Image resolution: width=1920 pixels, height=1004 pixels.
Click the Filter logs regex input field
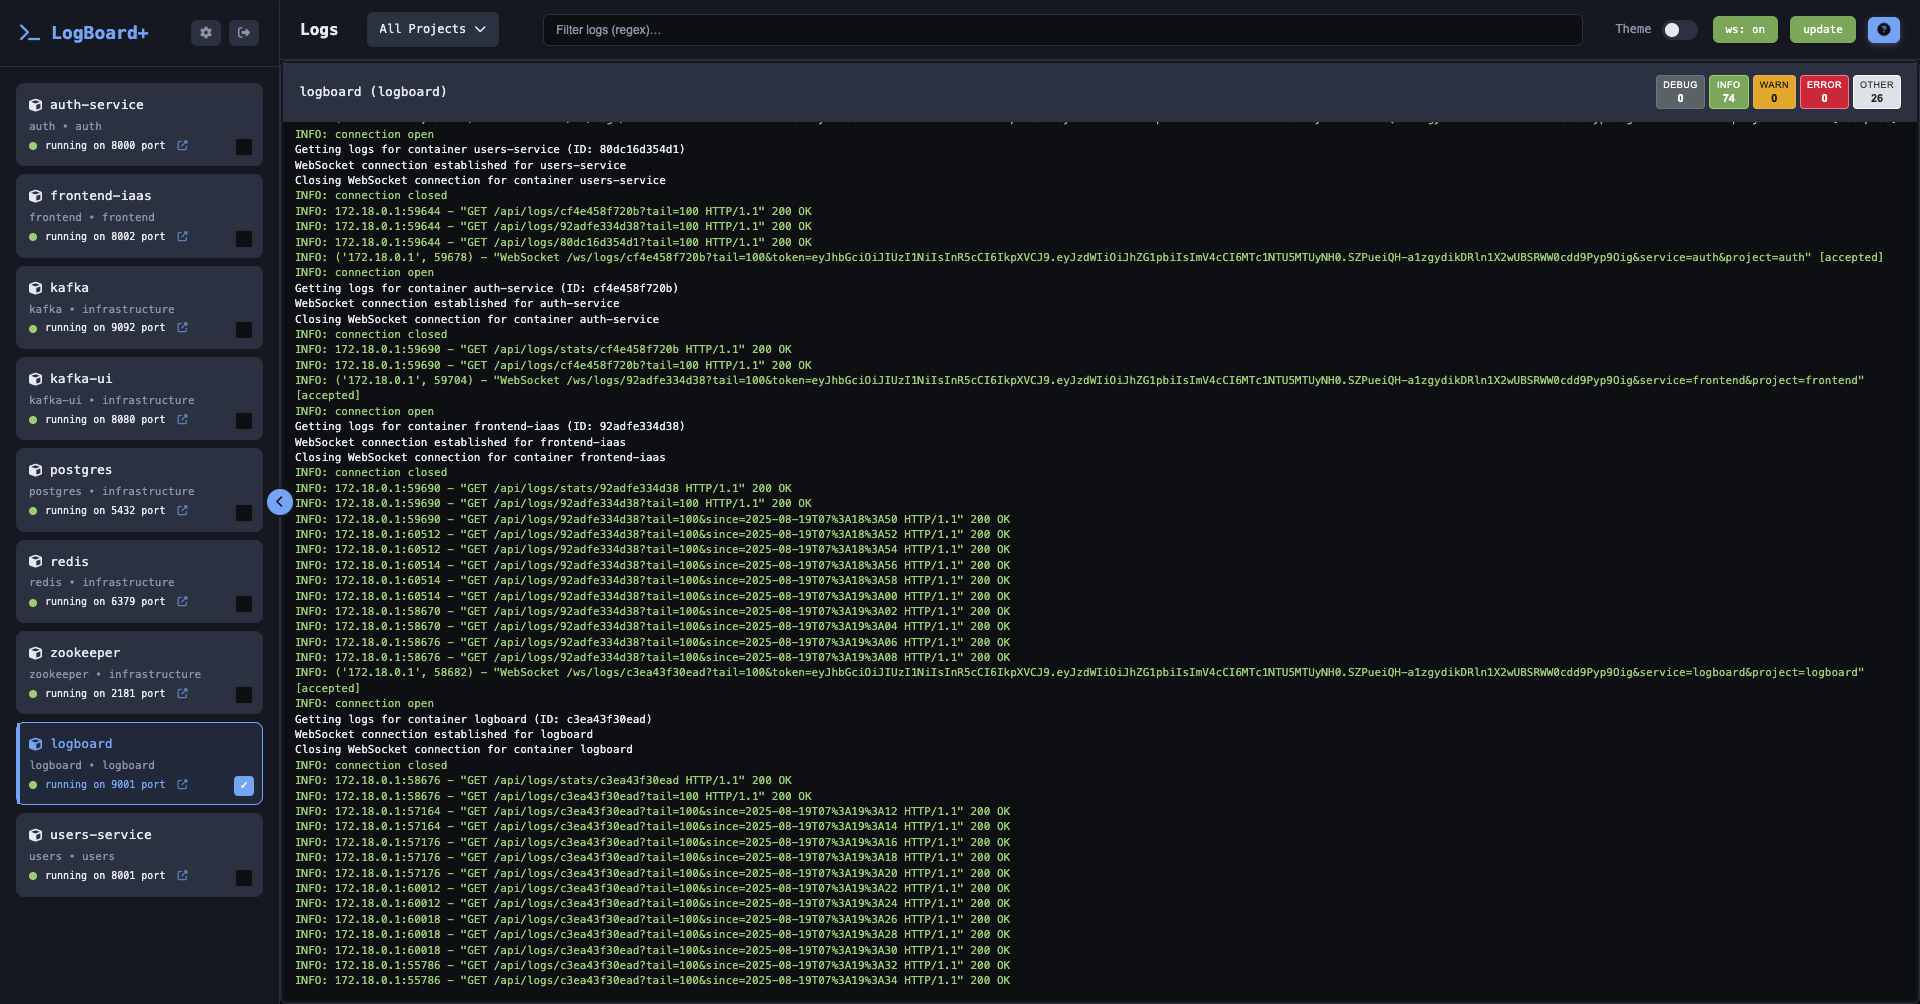(x=1062, y=30)
